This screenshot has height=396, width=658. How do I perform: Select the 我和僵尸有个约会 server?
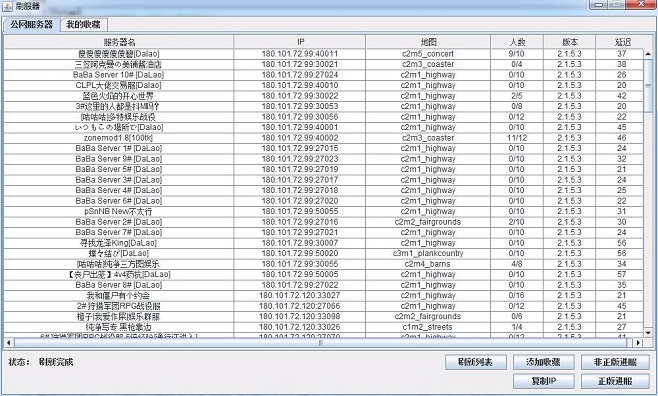(x=119, y=295)
